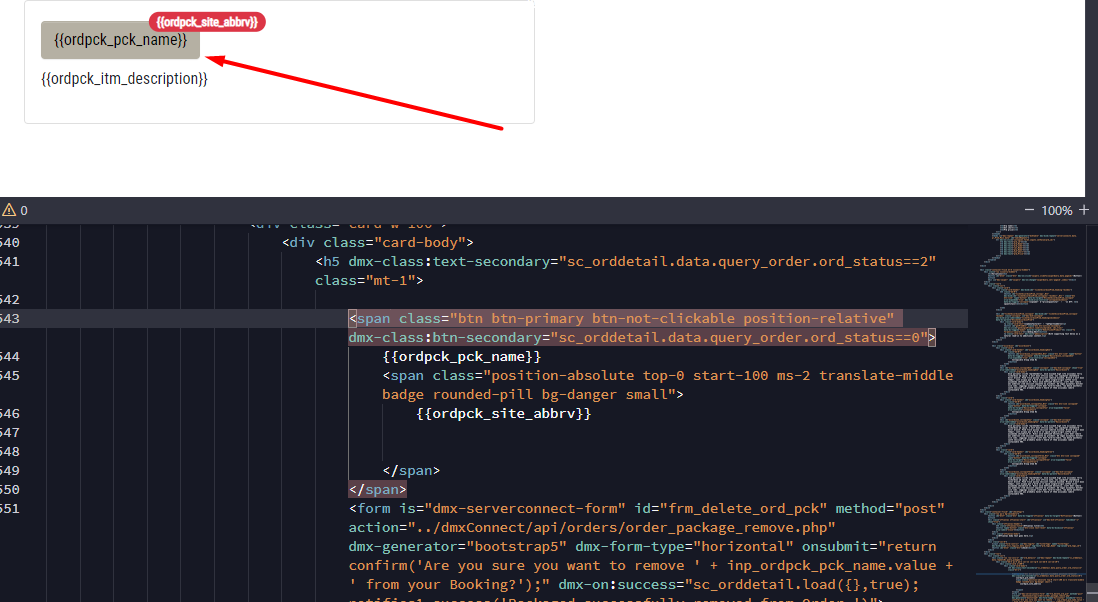Click the code minimap on the right
The image size is (1098, 602).
1035,400
